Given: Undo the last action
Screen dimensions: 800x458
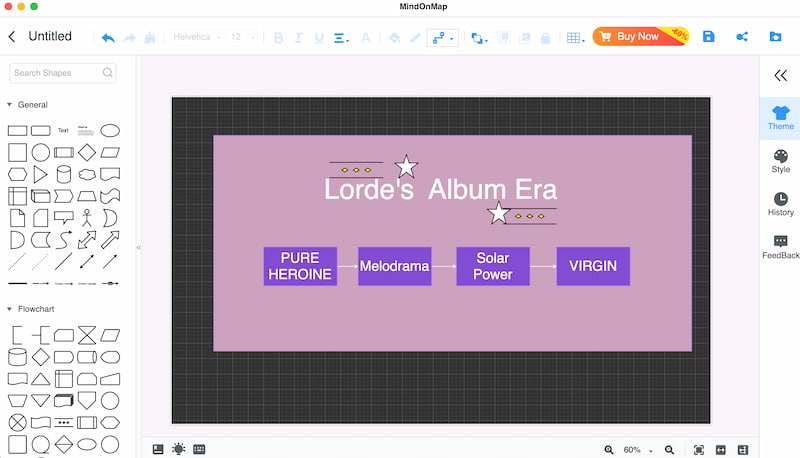Looking at the screenshot, I should point(108,37).
